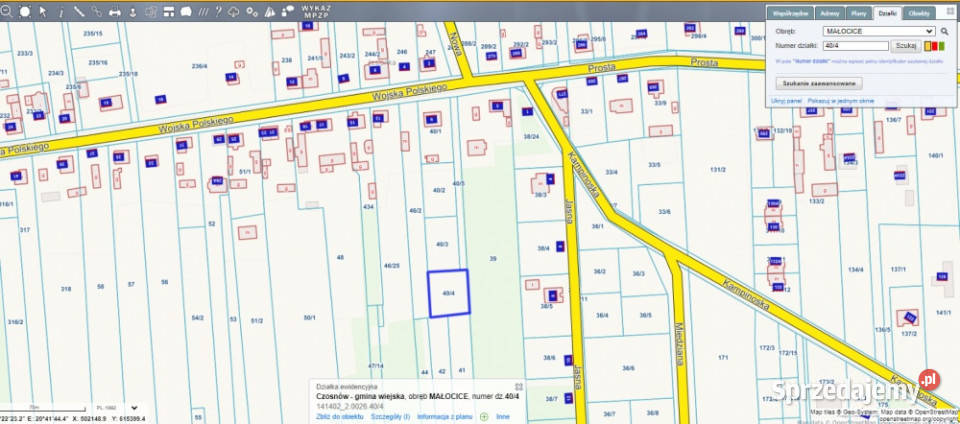Switch to the Adresy tab
Image resolution: width=960 pixels, height=424 pixels.
(x=829, y=14)
